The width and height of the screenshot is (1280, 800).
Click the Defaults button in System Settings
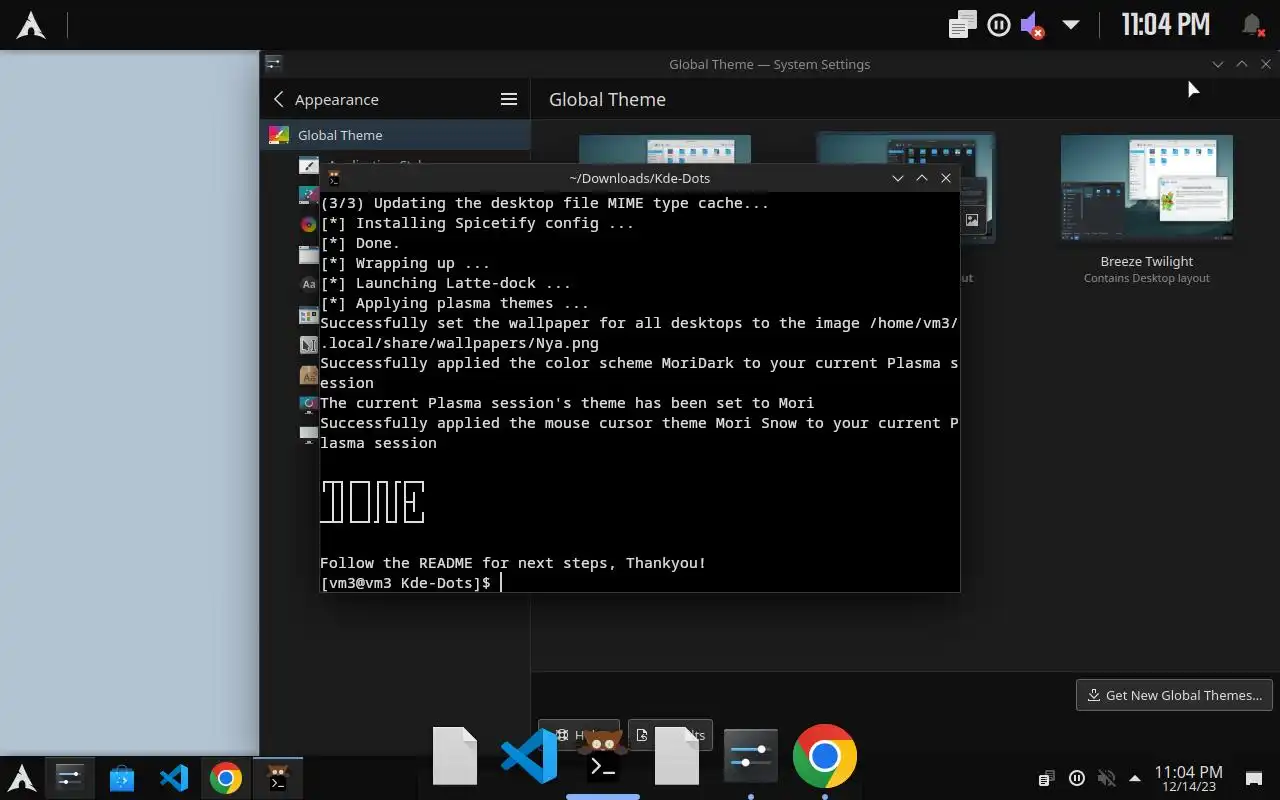[x=670, y=735]
